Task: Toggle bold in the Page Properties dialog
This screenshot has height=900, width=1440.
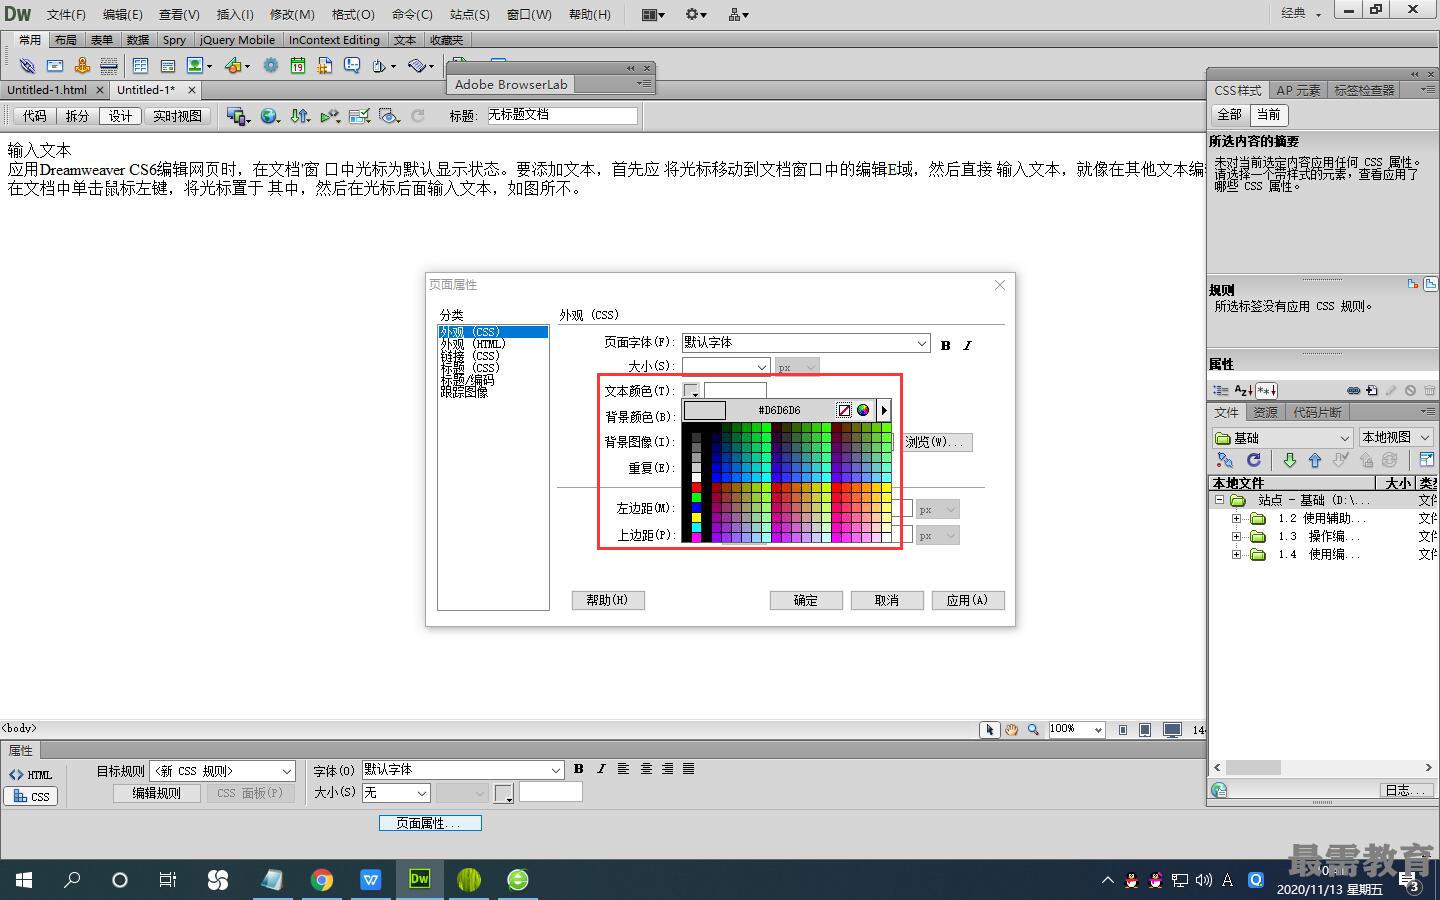Action: [945, 345]
